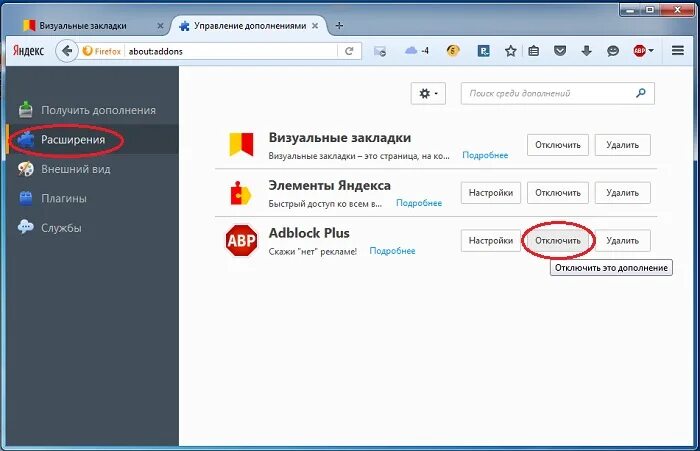Image resolution: width=700 pixels, height=451 pixels.
Task: Open Плагины in sidebar
Action: (x=92, y=198)
